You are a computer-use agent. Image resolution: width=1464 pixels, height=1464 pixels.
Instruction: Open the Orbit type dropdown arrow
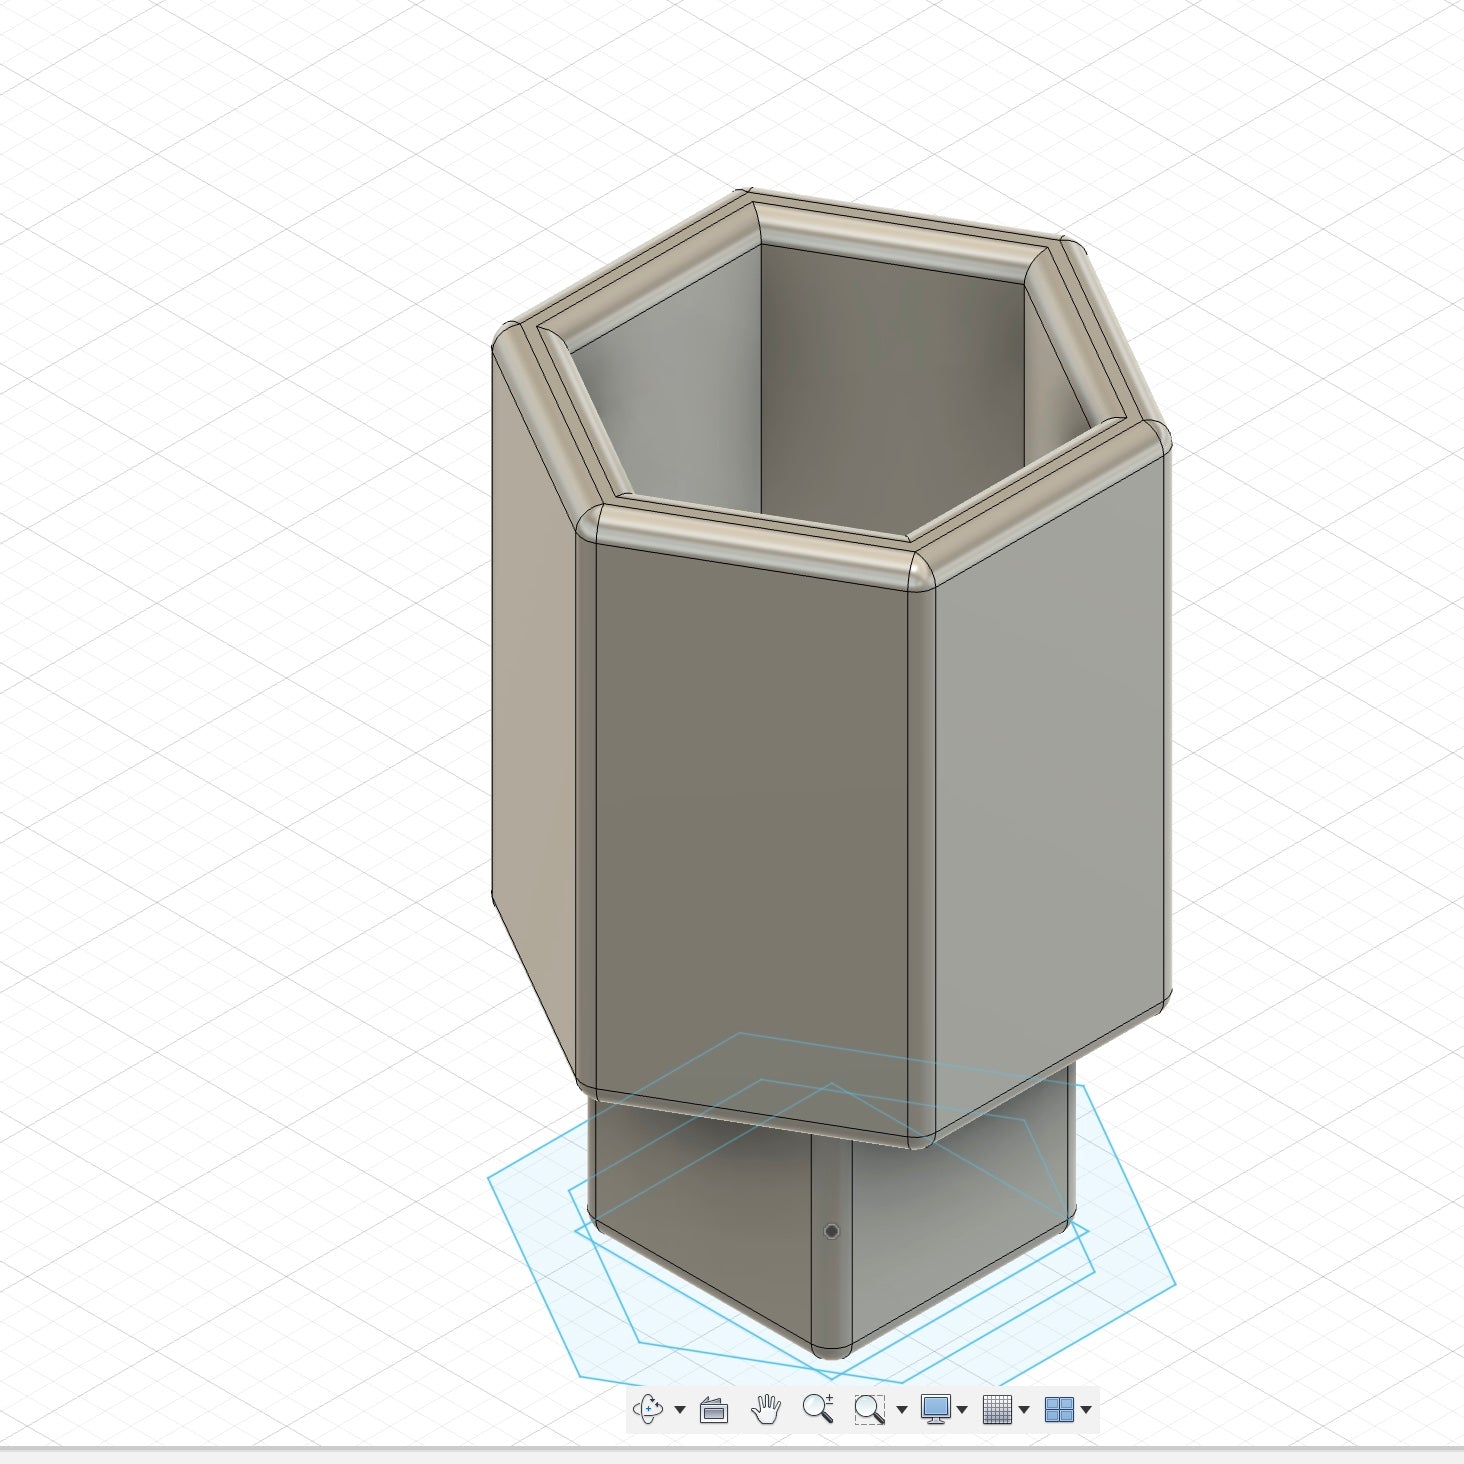point(680,1410)
